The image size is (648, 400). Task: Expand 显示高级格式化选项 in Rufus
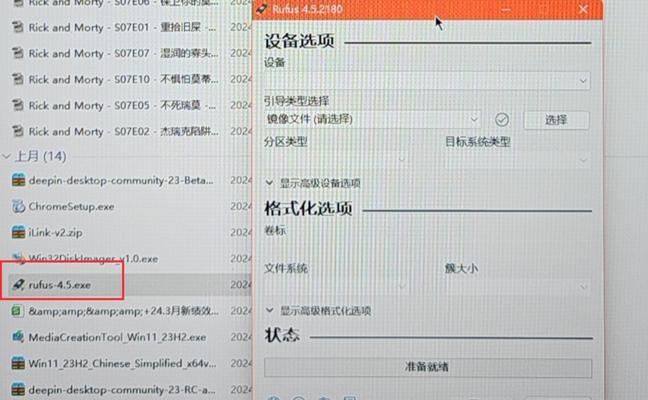[x=318, y=311]
